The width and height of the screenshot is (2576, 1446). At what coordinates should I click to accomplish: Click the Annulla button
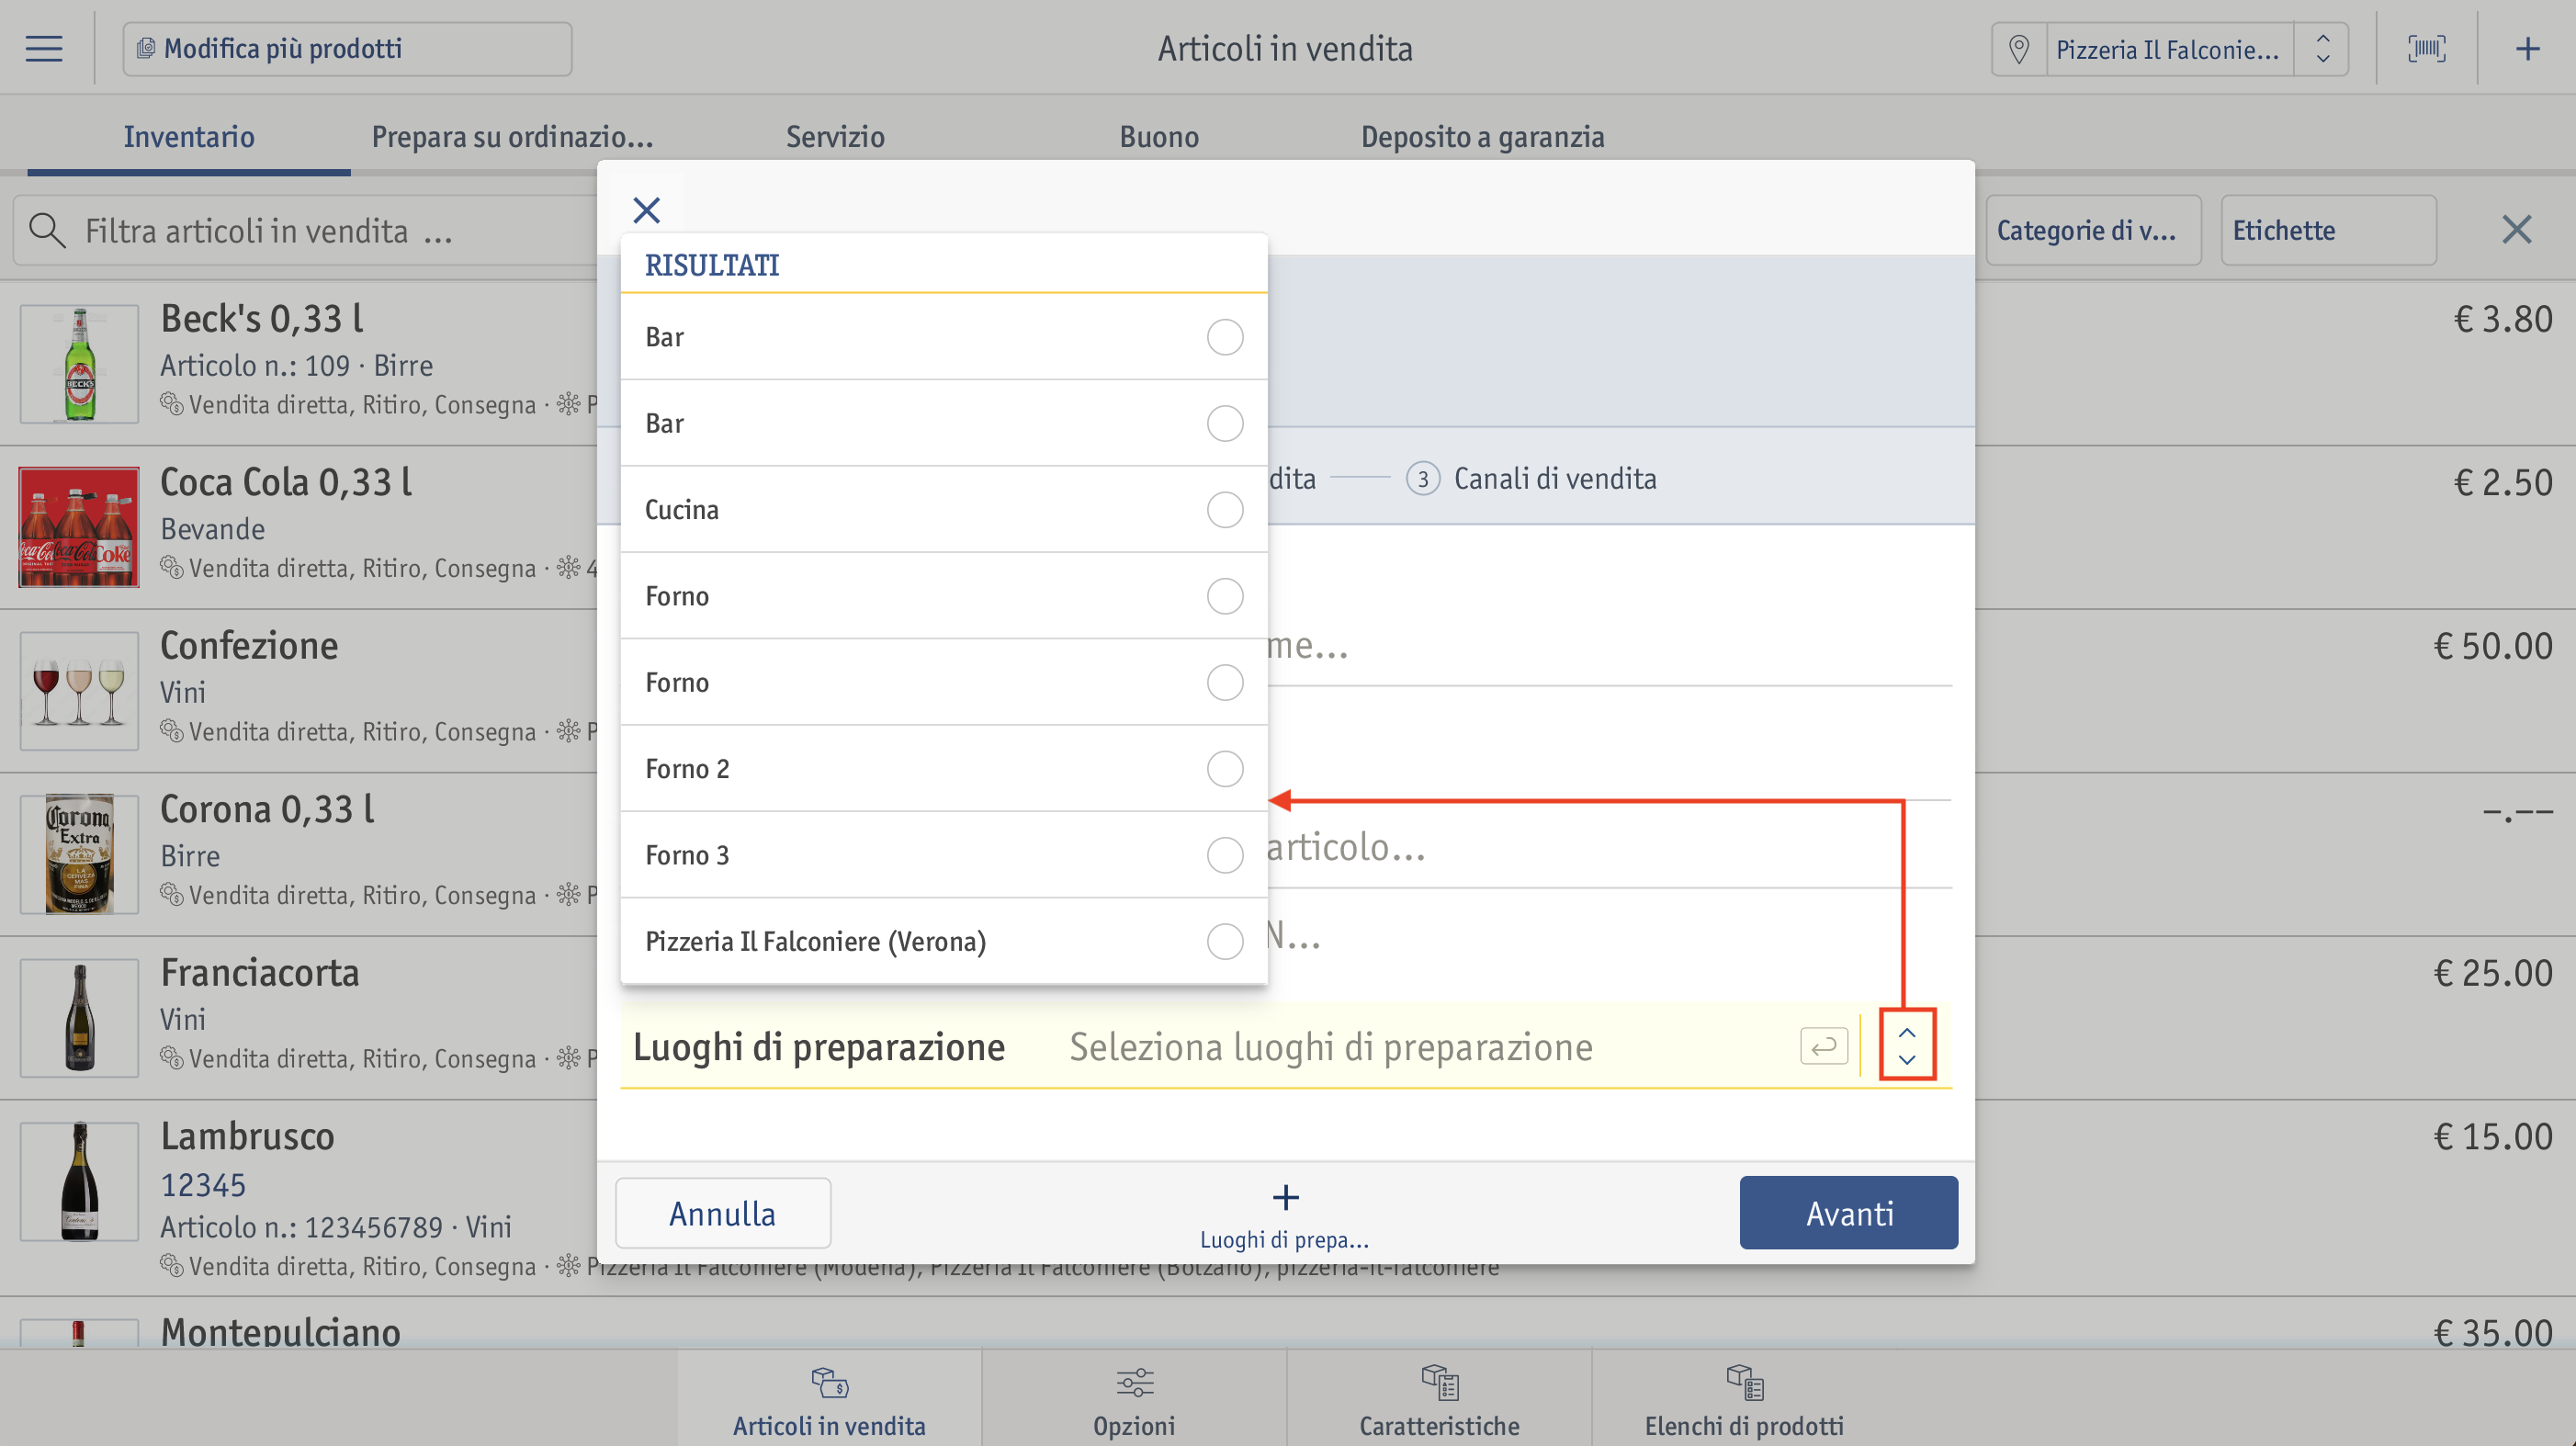(x=723, y=1213)
